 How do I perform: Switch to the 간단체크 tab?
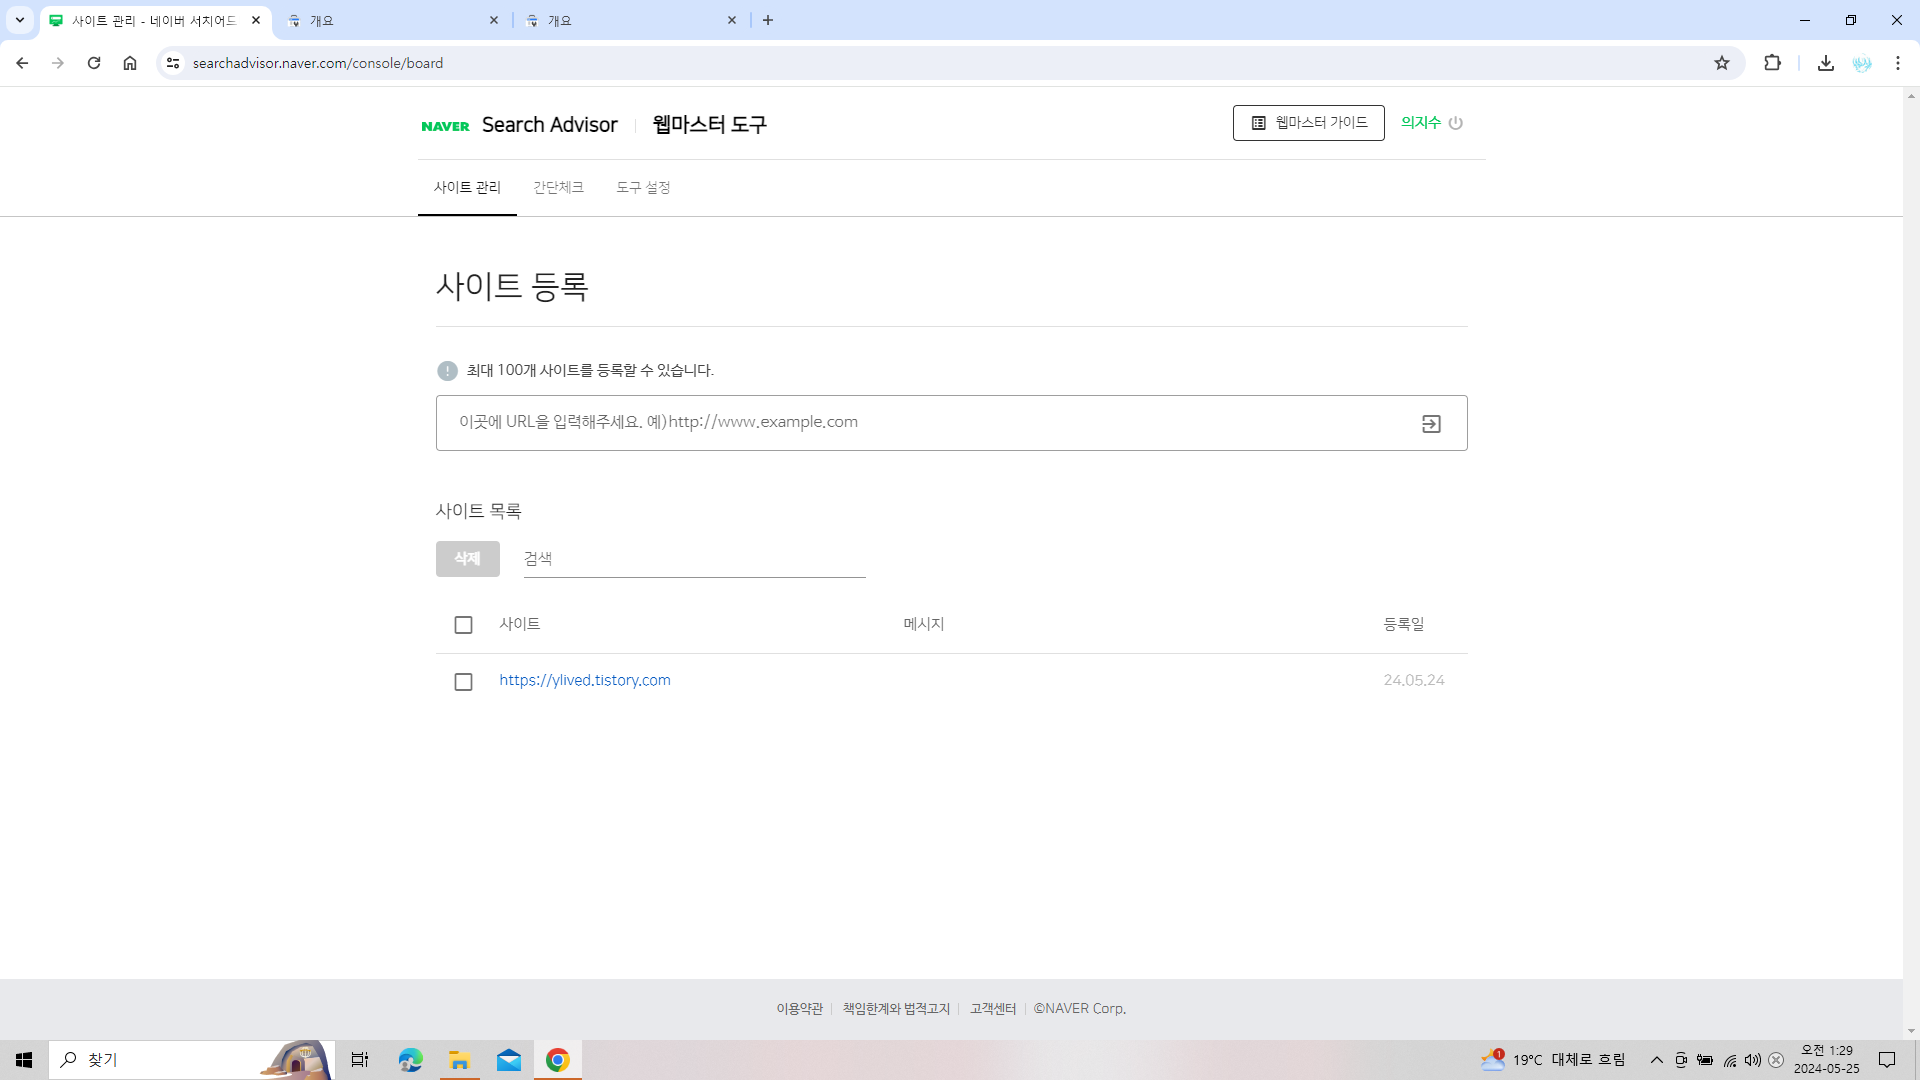[558, 188]
